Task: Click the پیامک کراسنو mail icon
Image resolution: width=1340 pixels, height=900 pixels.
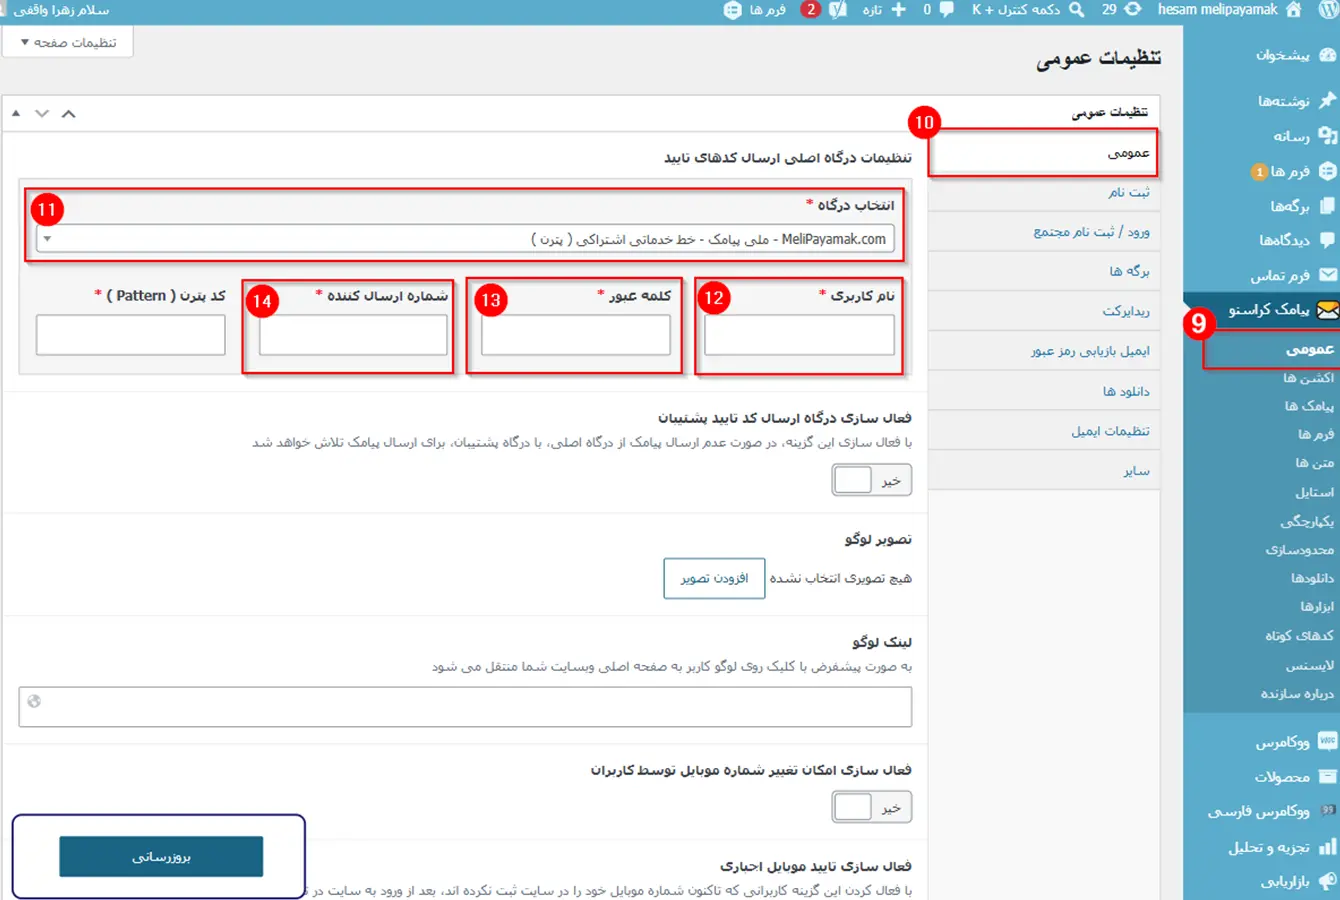Action: pos(1327,310)
